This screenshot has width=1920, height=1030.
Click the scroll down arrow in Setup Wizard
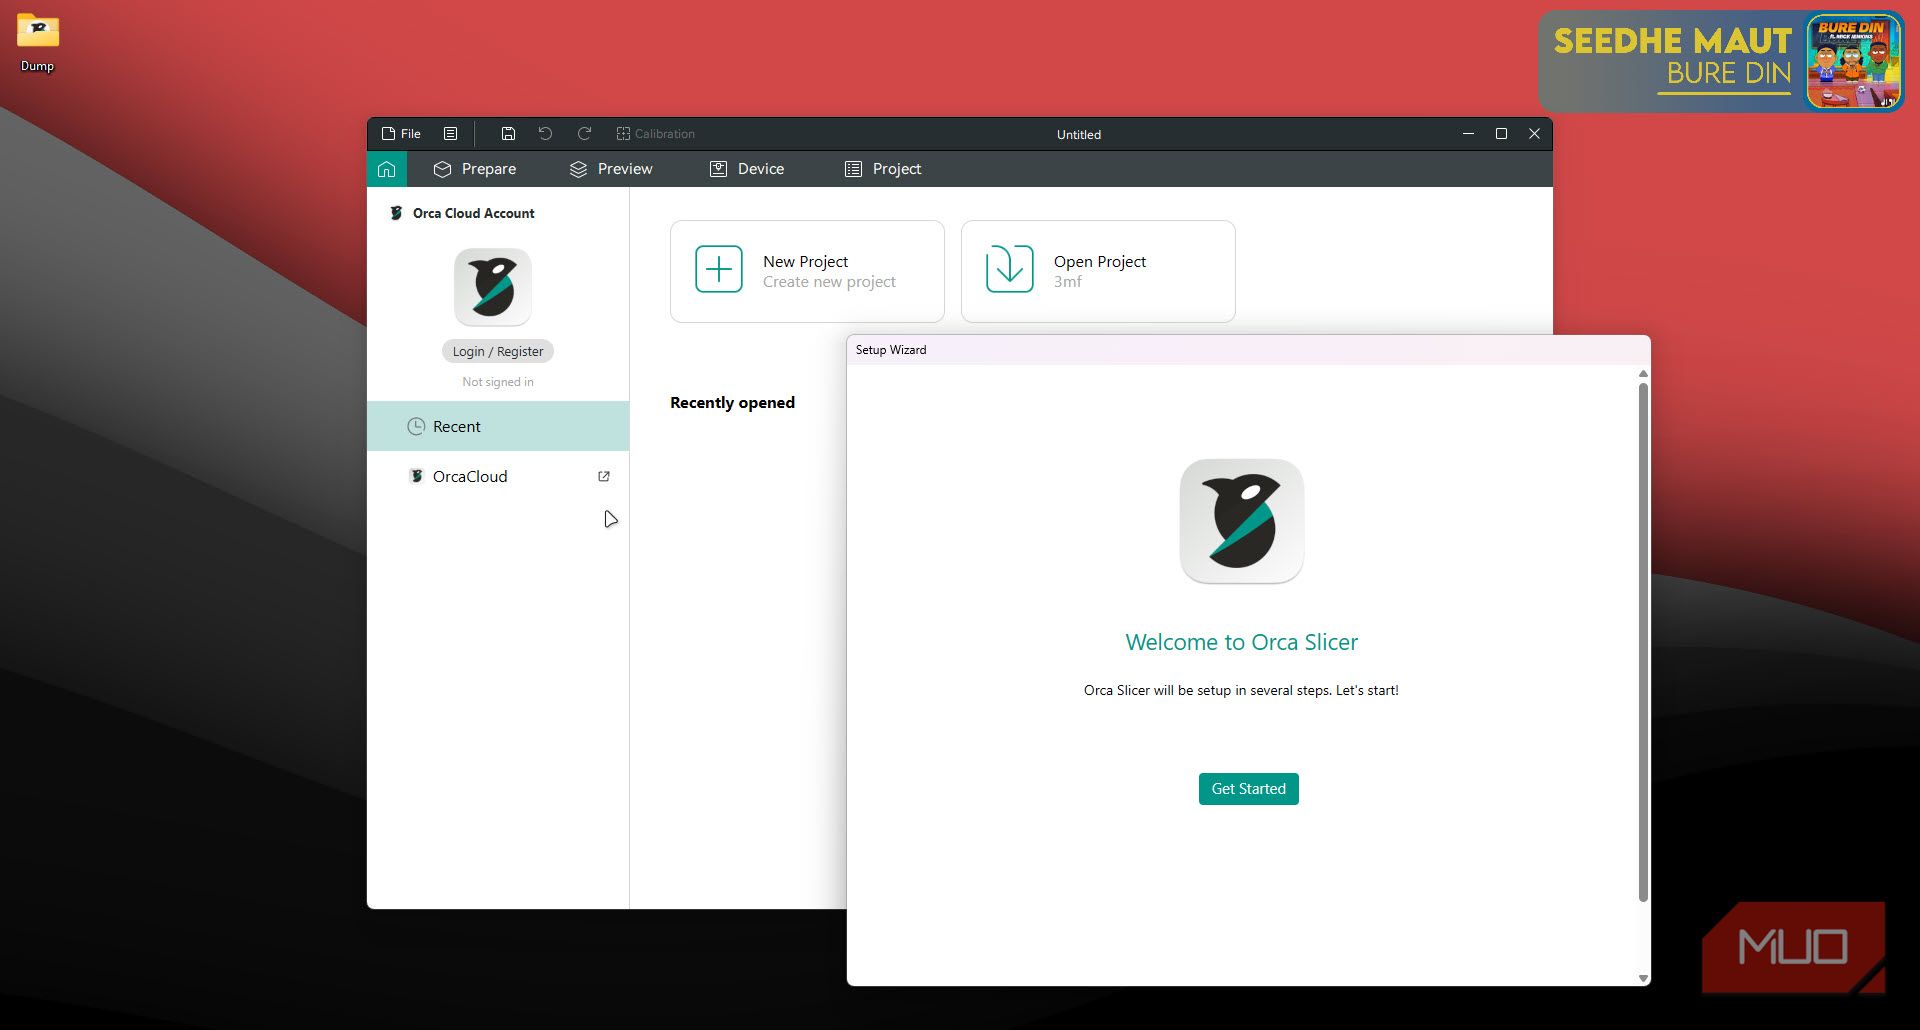(1643, 978)
